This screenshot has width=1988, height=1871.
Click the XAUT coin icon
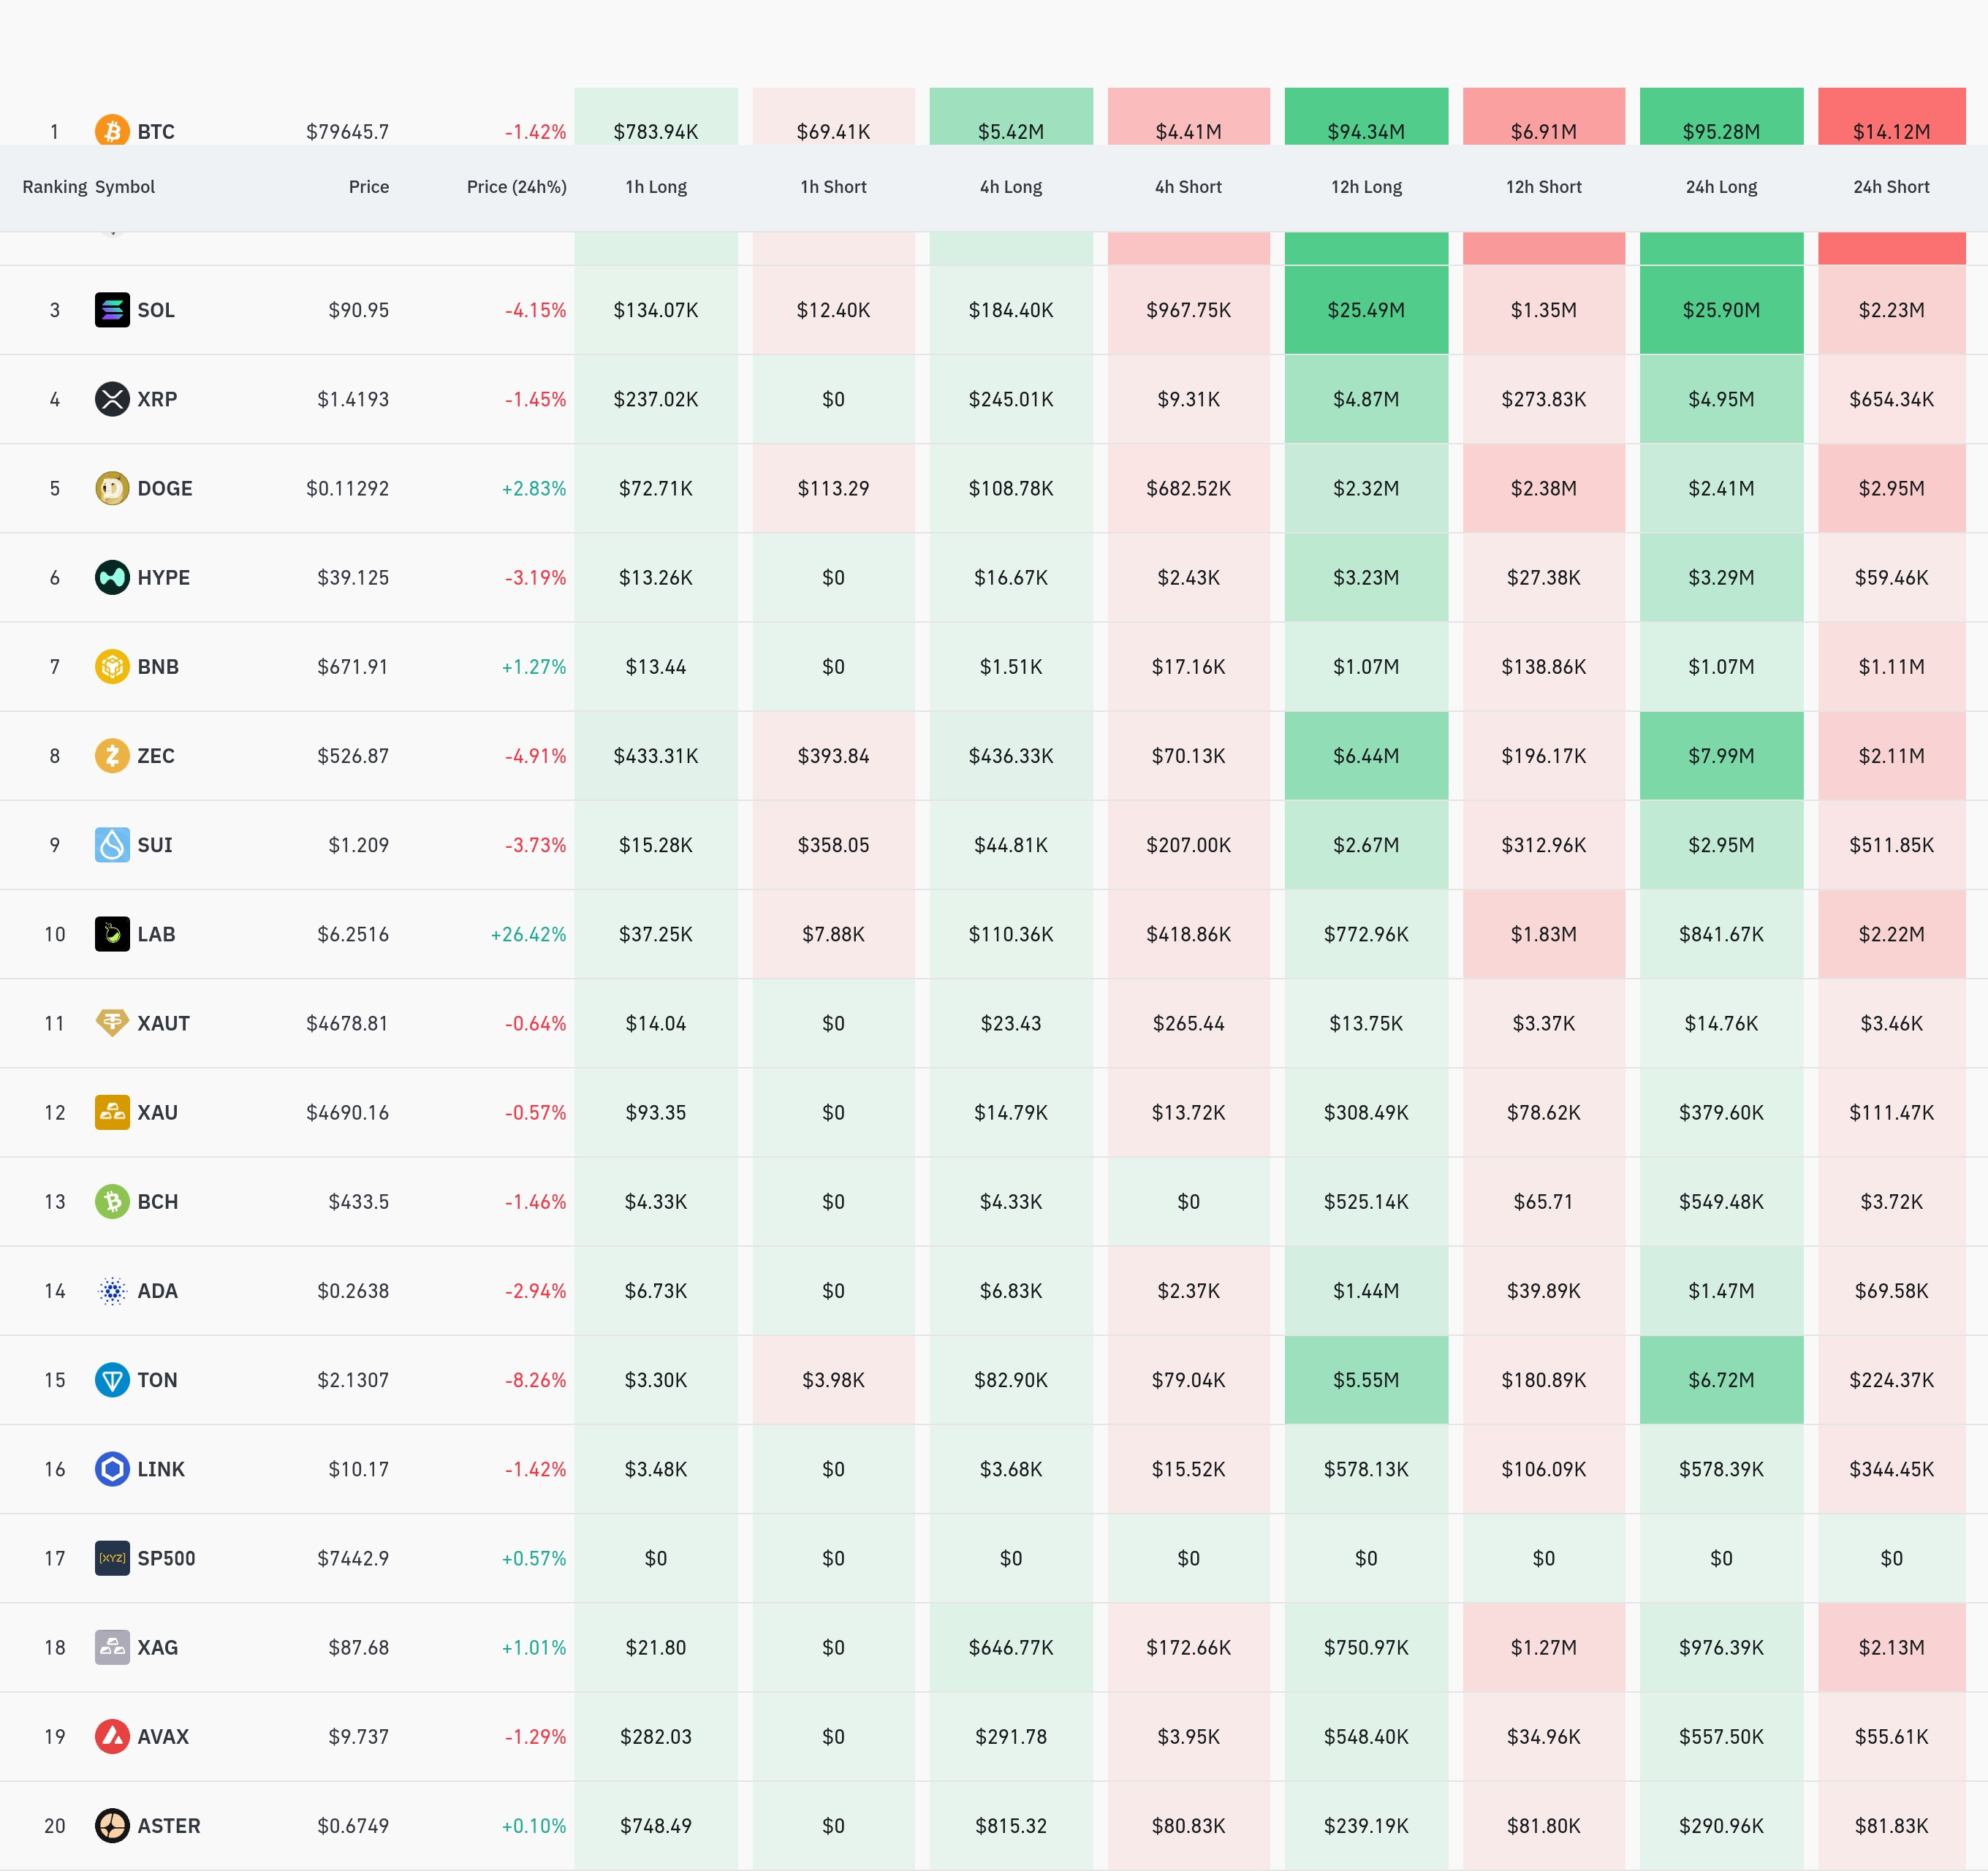point(112,1023)
